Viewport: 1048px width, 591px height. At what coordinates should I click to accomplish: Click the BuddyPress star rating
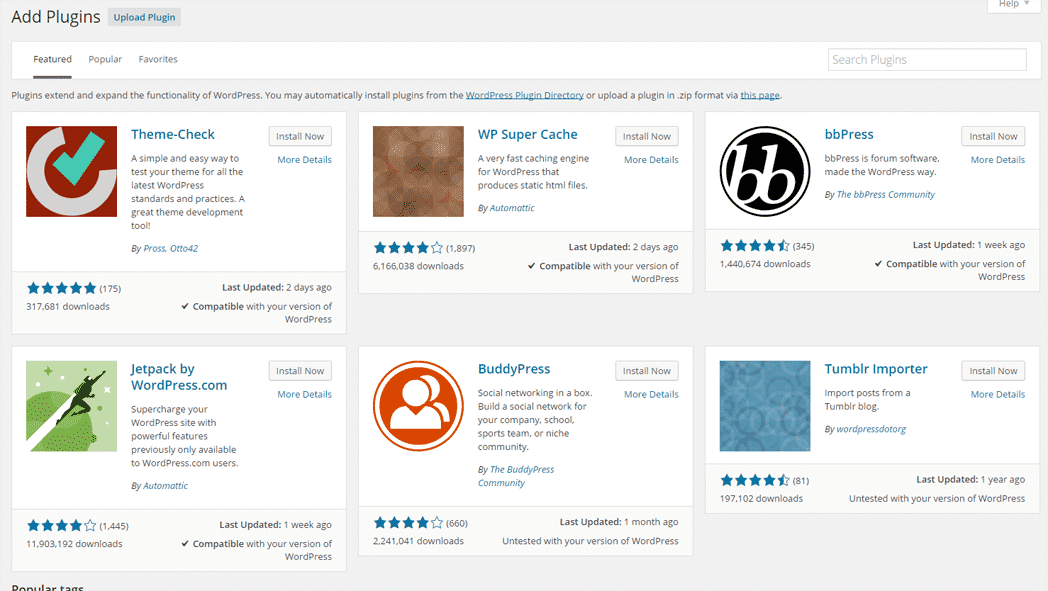408,523
